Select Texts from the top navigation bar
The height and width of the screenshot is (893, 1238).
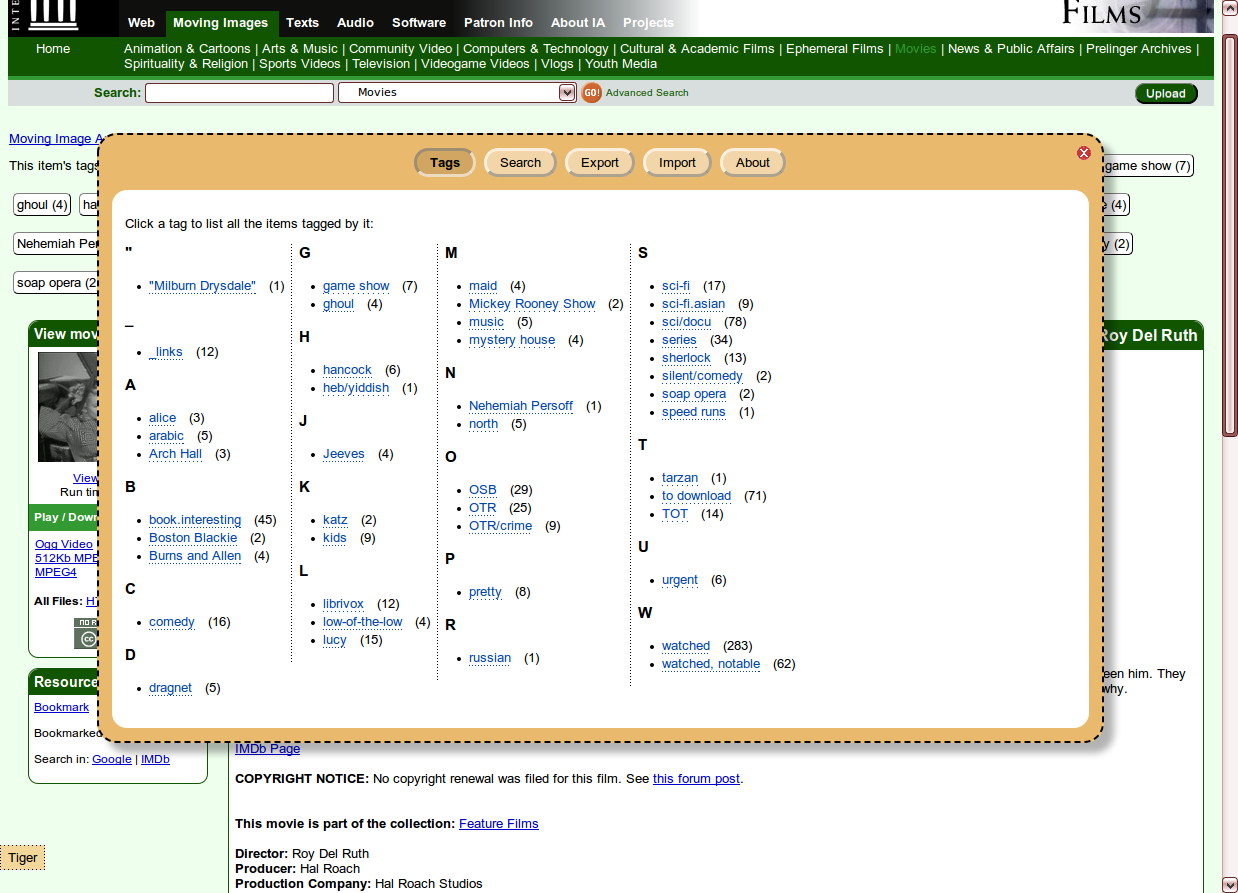tap(302, 22)
